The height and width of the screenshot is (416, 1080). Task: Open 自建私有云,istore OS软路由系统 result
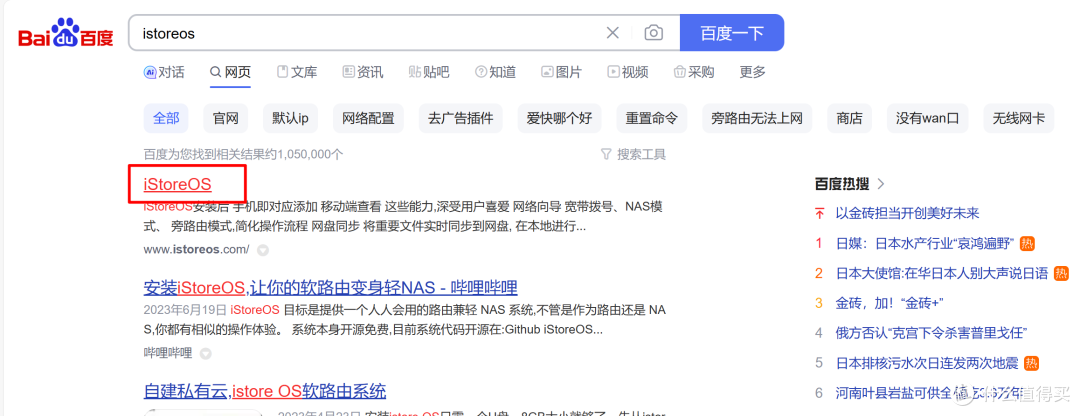click(x=264, y=391)
